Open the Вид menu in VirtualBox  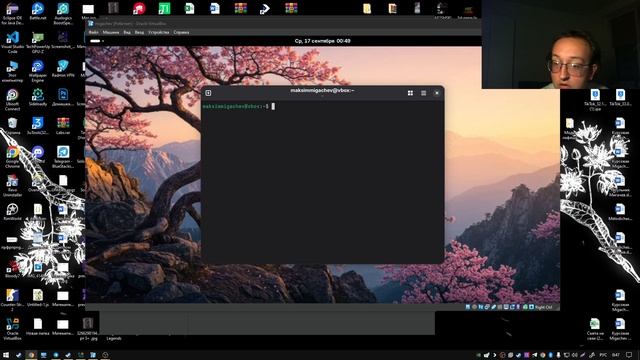point(127,32)
